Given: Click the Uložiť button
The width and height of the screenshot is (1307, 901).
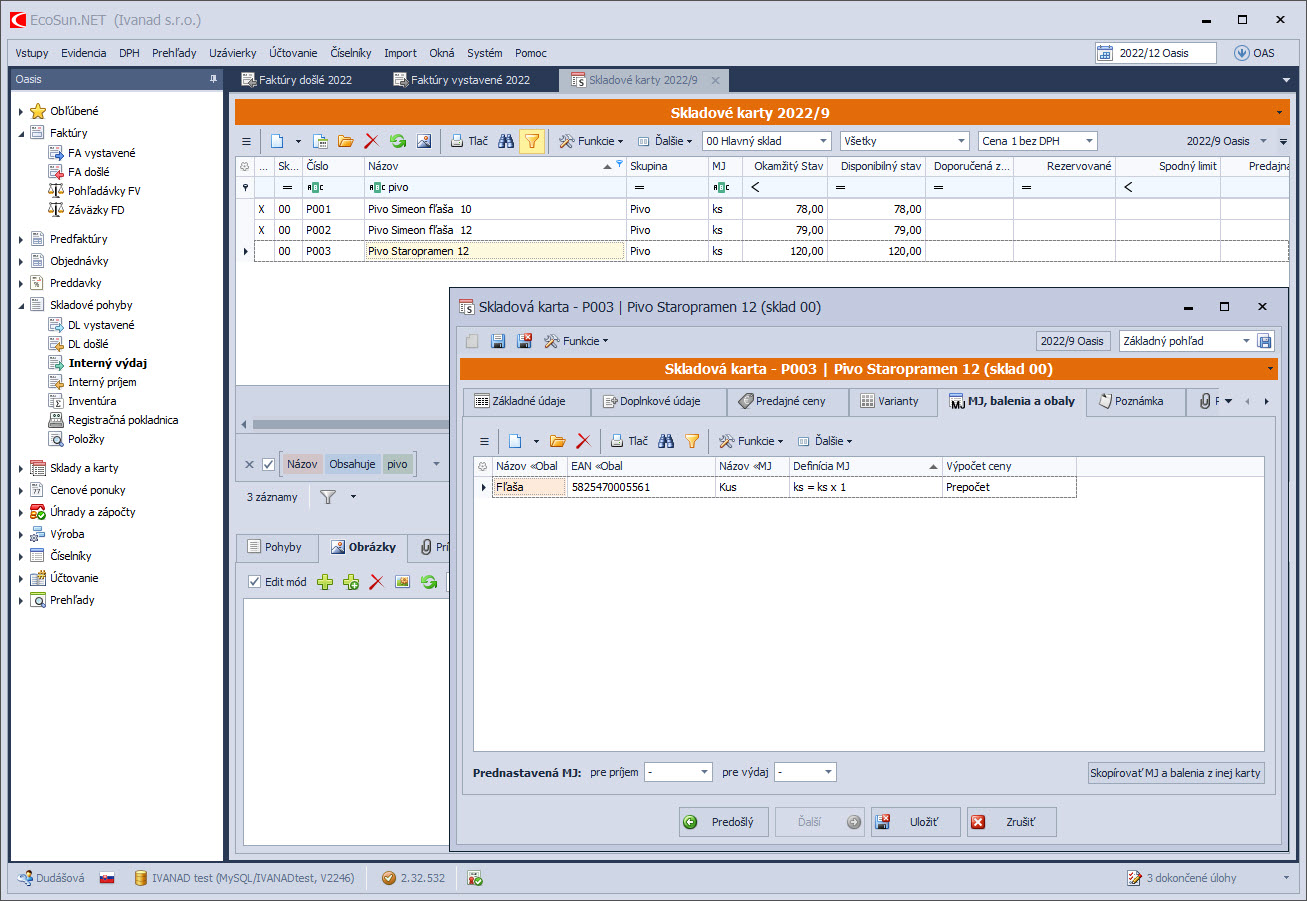Looking at the screenshot, I should point(915,822).
